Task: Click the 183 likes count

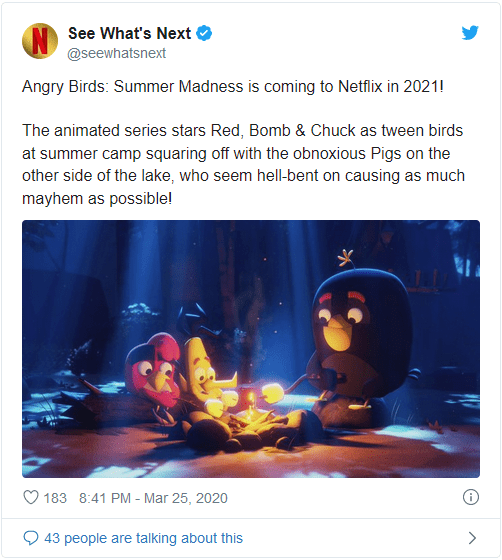Action: click(55, 498)
